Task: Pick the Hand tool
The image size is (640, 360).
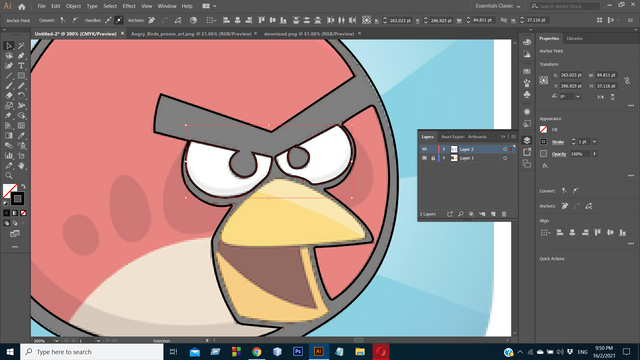Action: click(x=21, y=166)
